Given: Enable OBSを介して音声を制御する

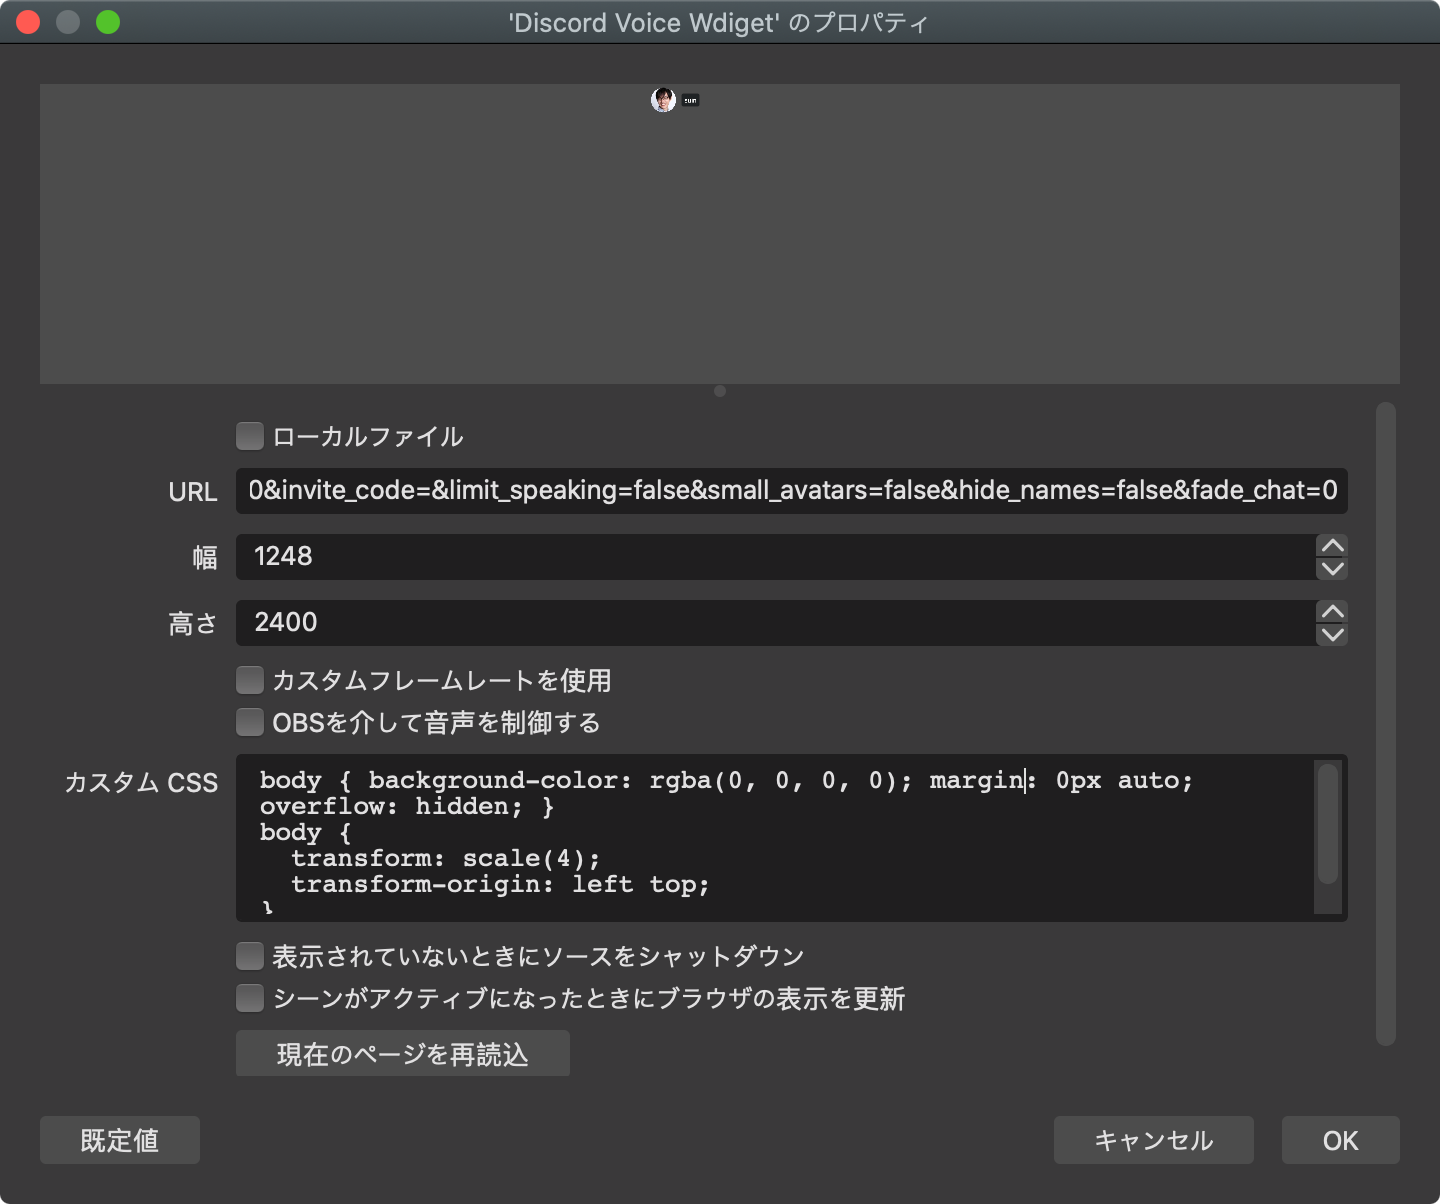Looking at the screenshot, I should (250, 722).
